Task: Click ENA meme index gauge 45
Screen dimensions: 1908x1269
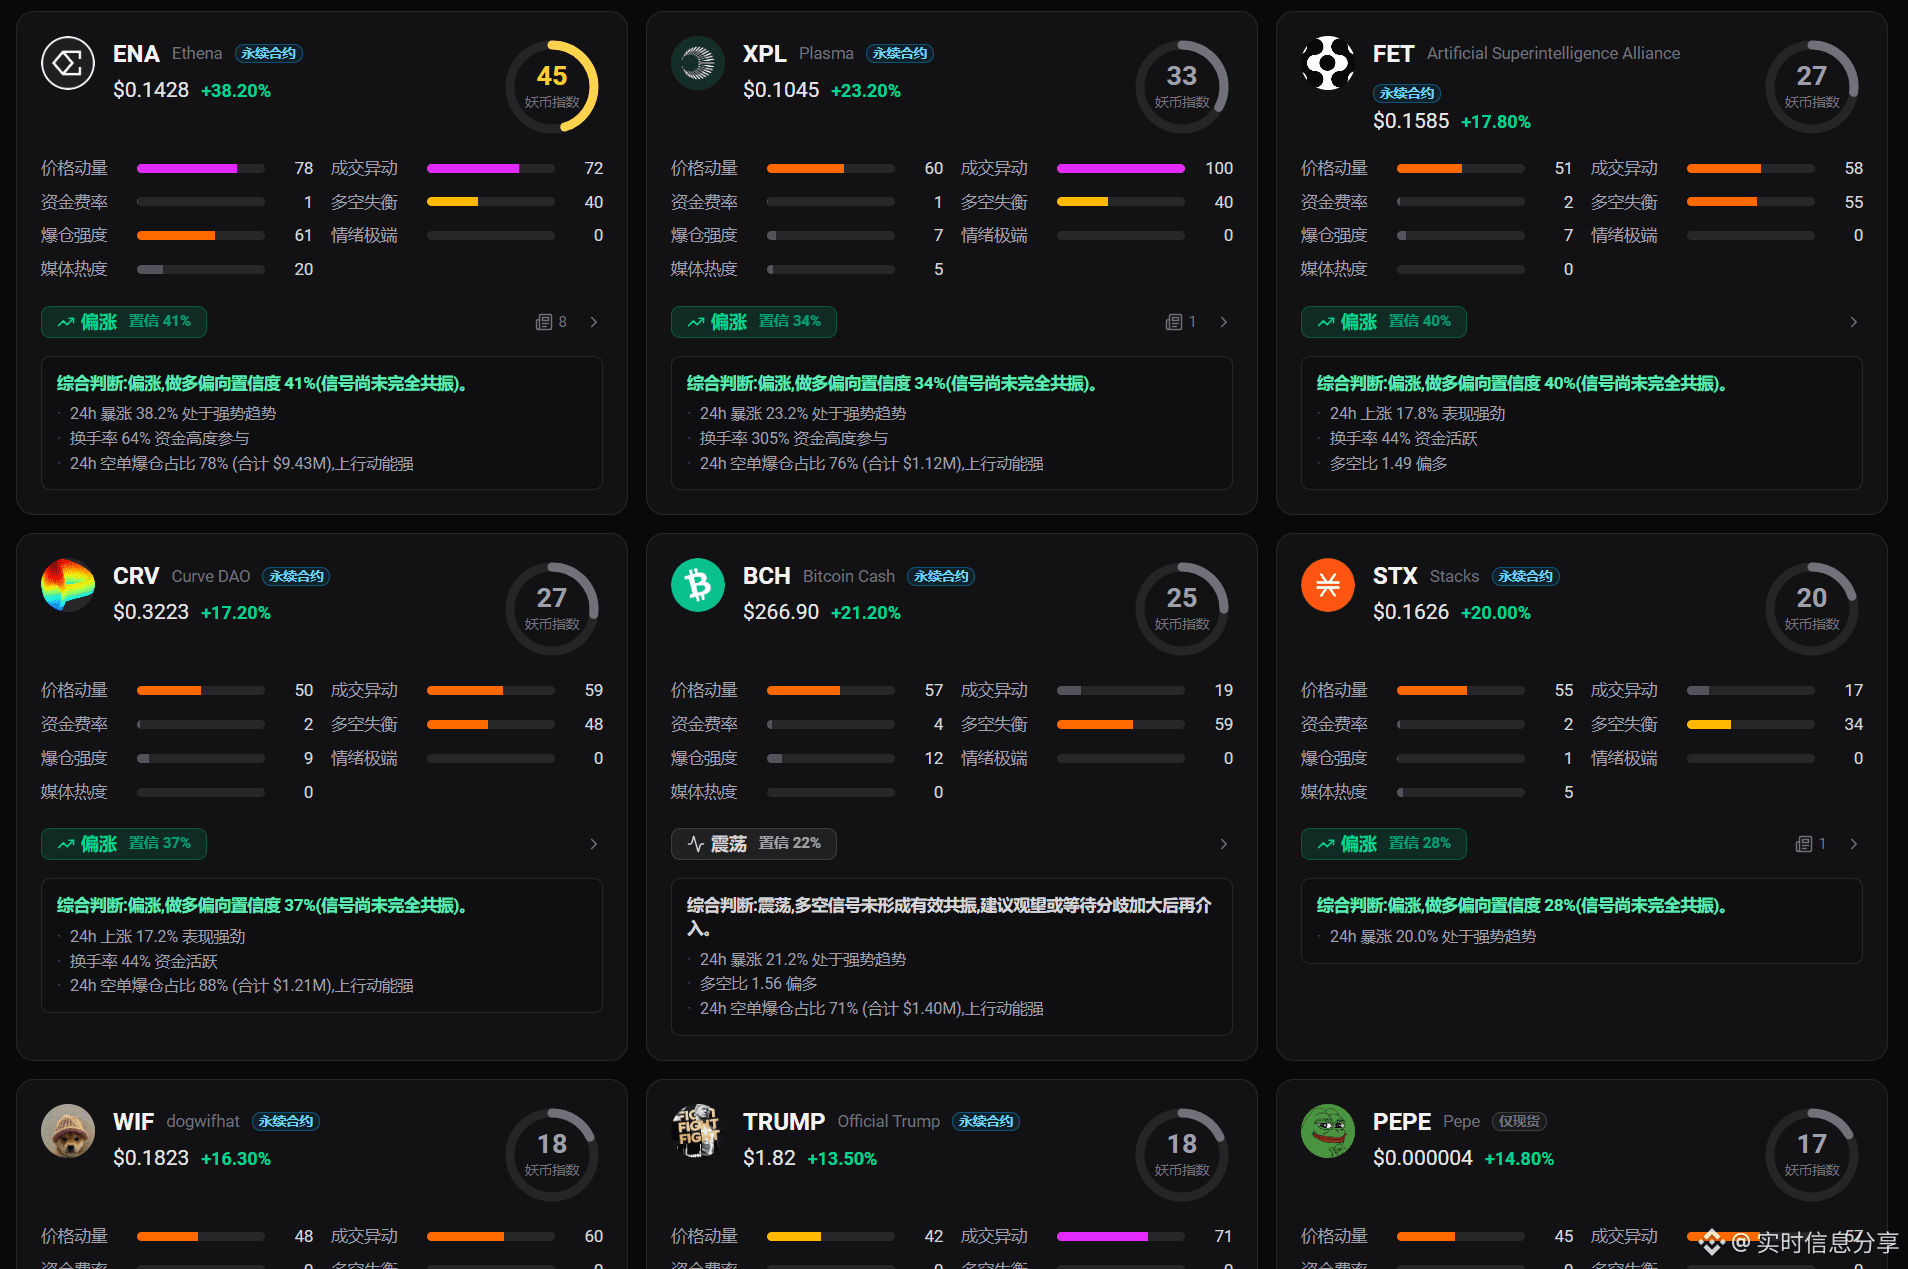Action: point(552,86)
